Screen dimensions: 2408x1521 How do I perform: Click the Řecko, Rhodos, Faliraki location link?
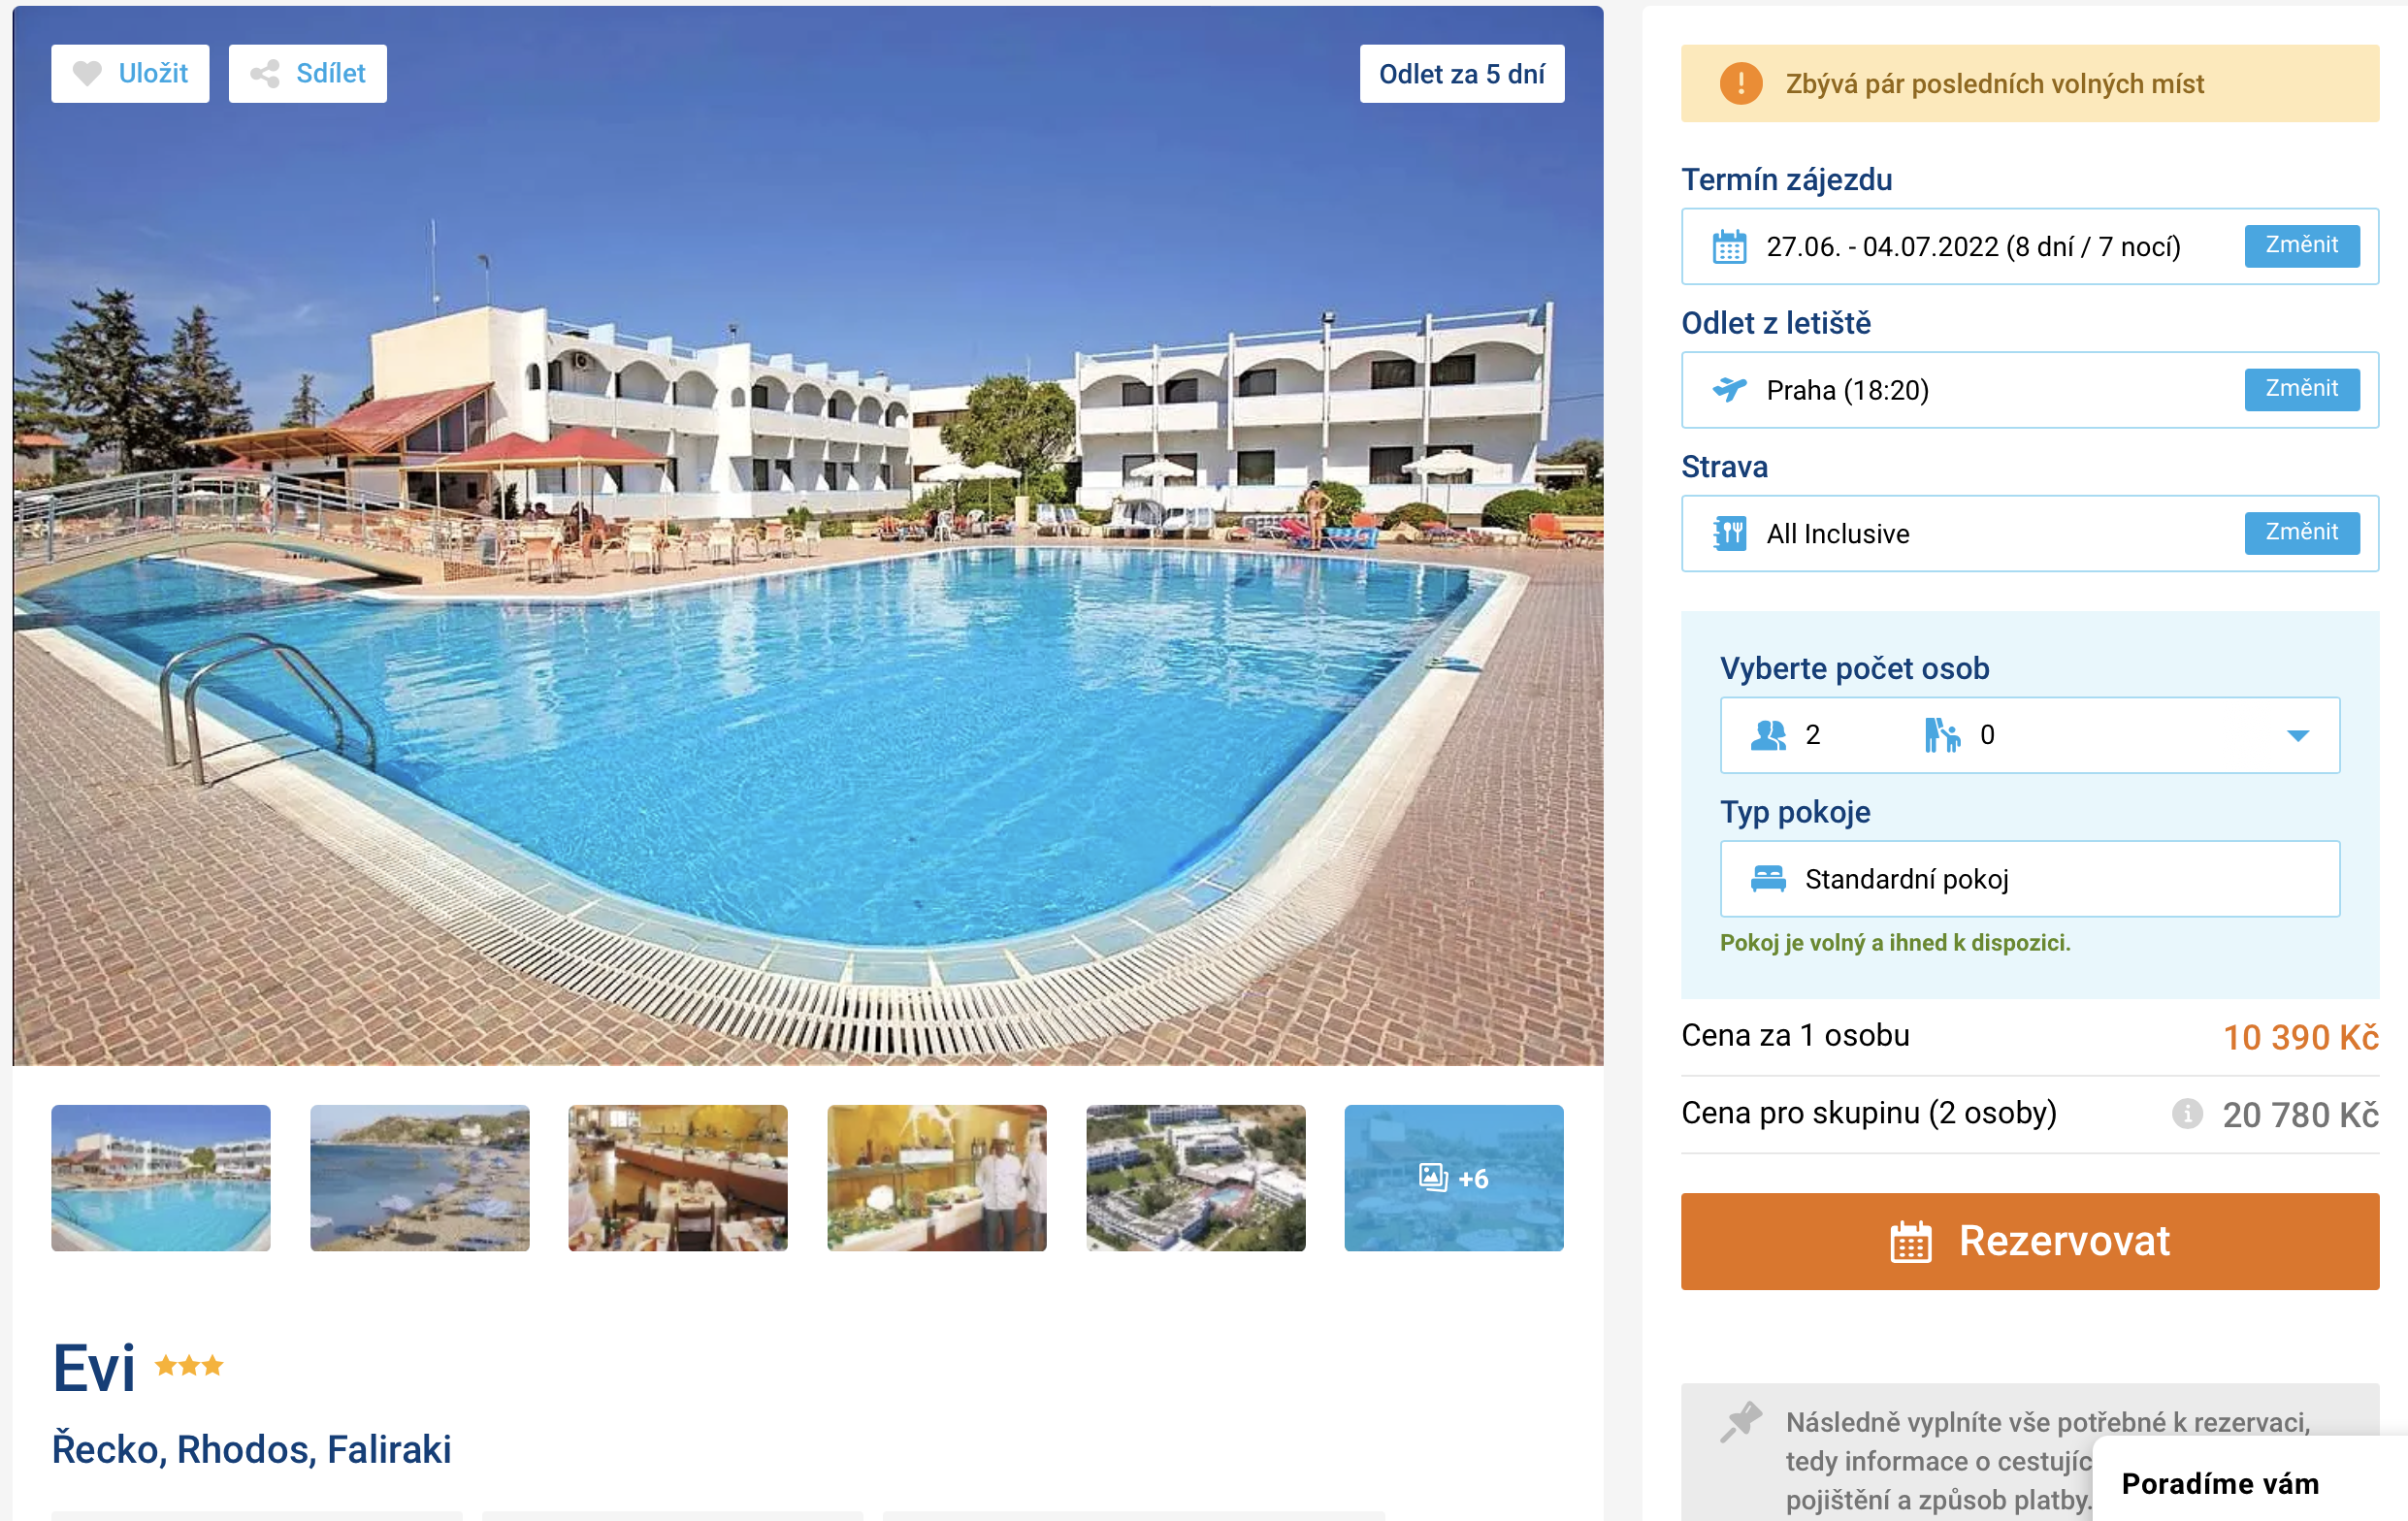(x=252, y=1449)
